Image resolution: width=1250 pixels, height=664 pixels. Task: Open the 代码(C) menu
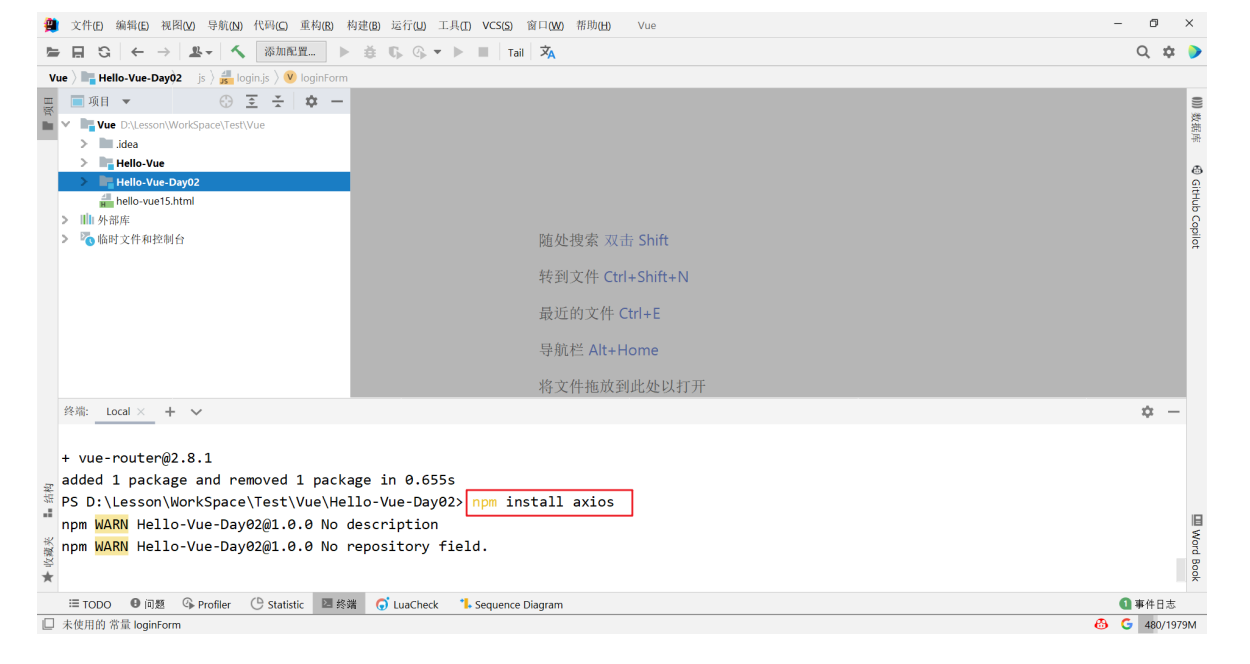pos(271,25)
